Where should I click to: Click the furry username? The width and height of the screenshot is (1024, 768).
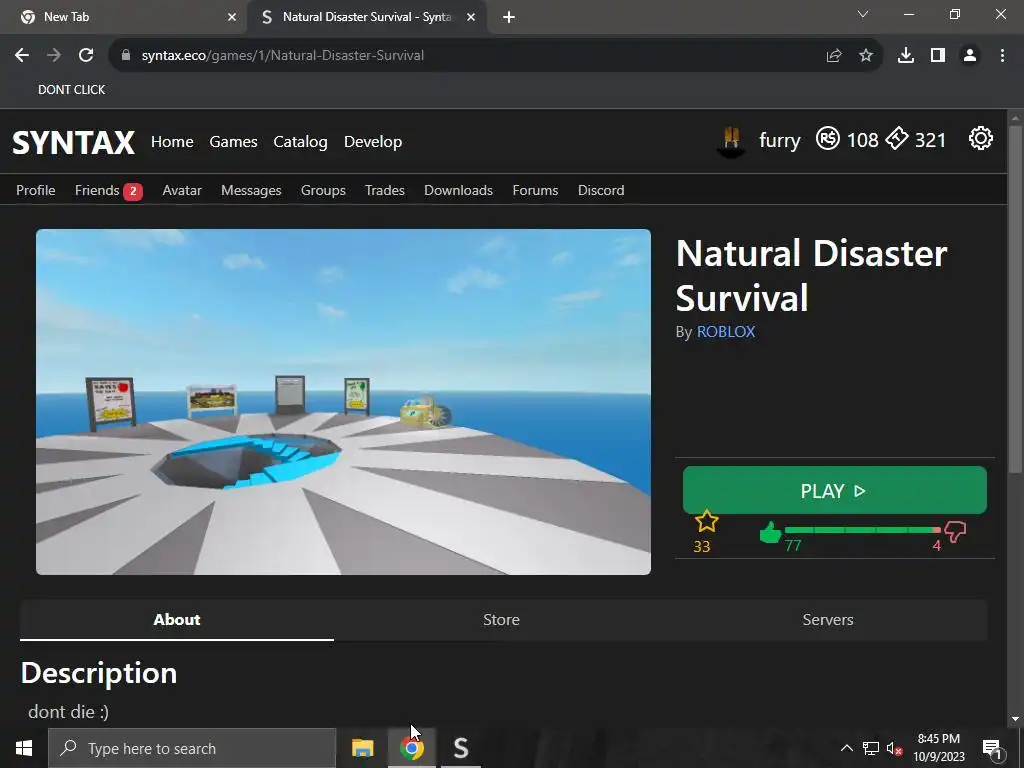pyautogui.click(x=780, y=140)
